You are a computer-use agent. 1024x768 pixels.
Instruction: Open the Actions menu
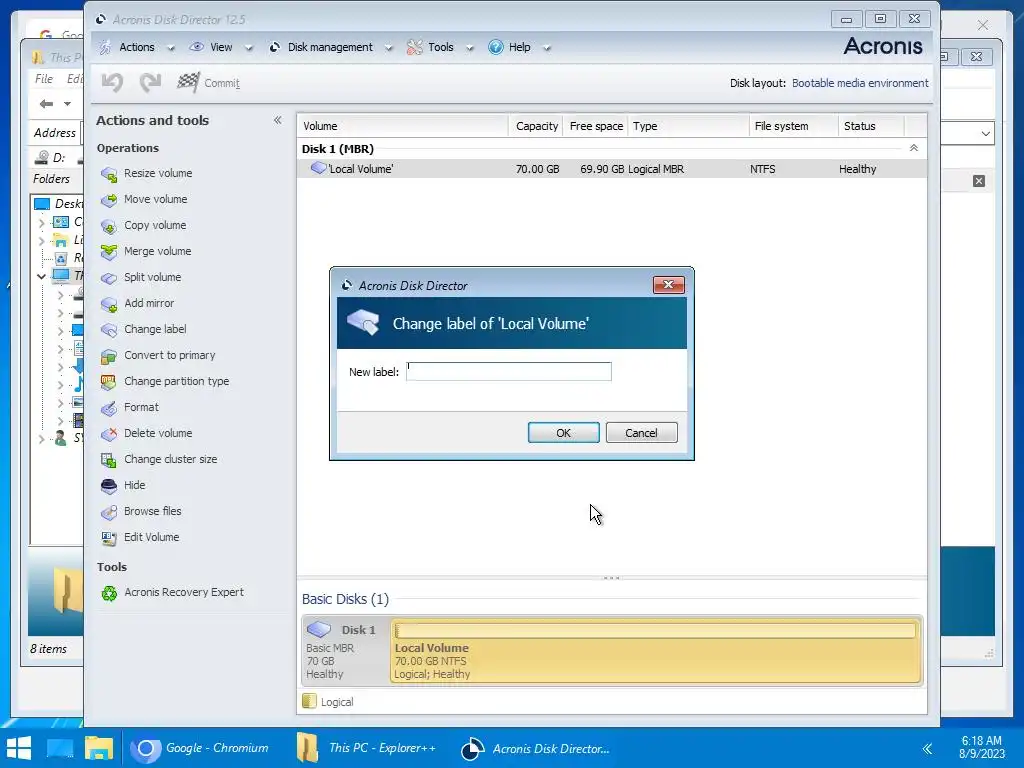click(x=136, y=47)
